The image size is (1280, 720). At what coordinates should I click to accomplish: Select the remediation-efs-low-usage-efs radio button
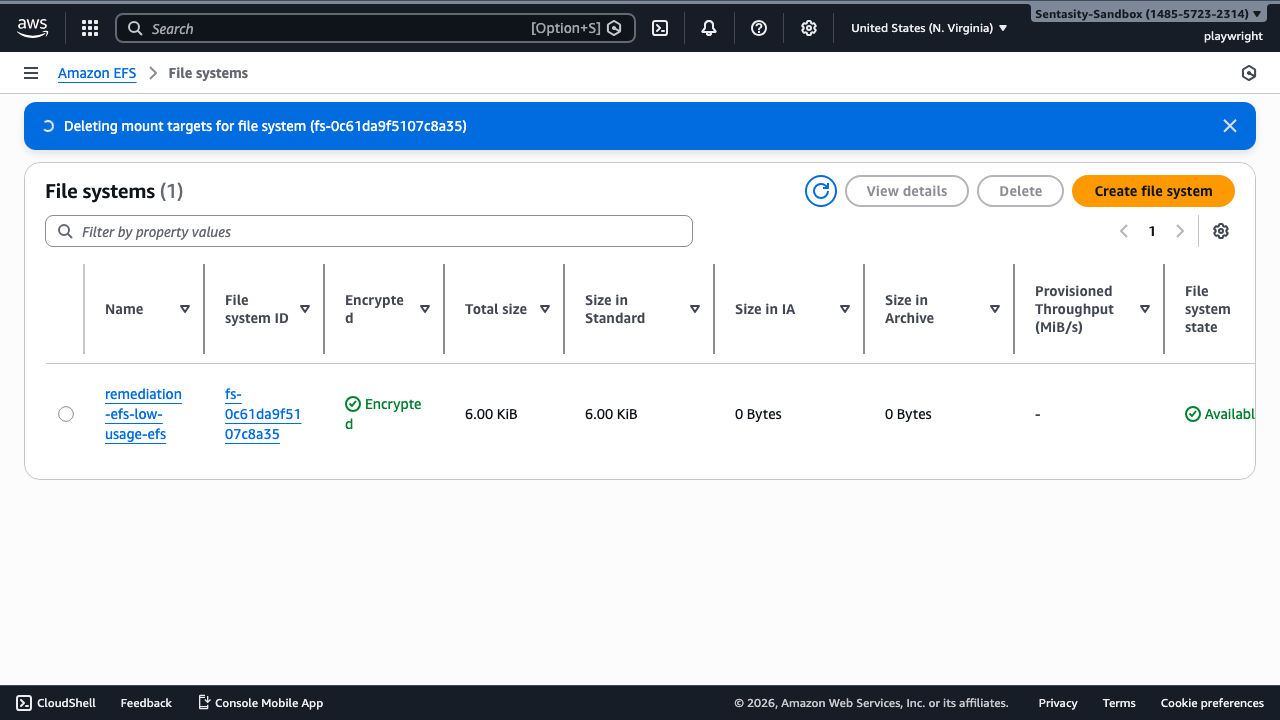[66, 414]
